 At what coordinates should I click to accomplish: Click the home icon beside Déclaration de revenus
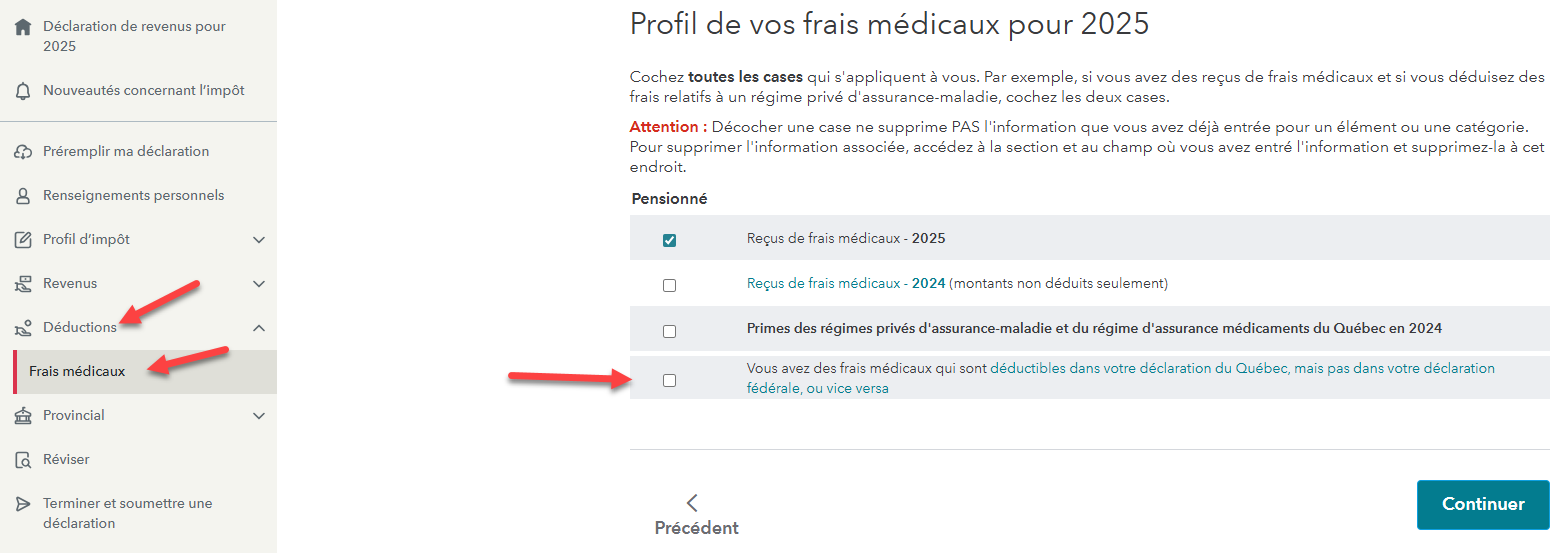point(23,28)
